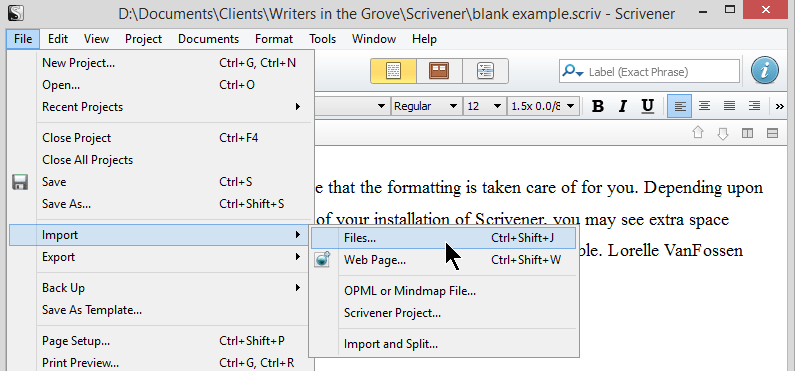Choose Import and Split... option
The width and height of the screenshot is (795, 371).
point(444,344)
